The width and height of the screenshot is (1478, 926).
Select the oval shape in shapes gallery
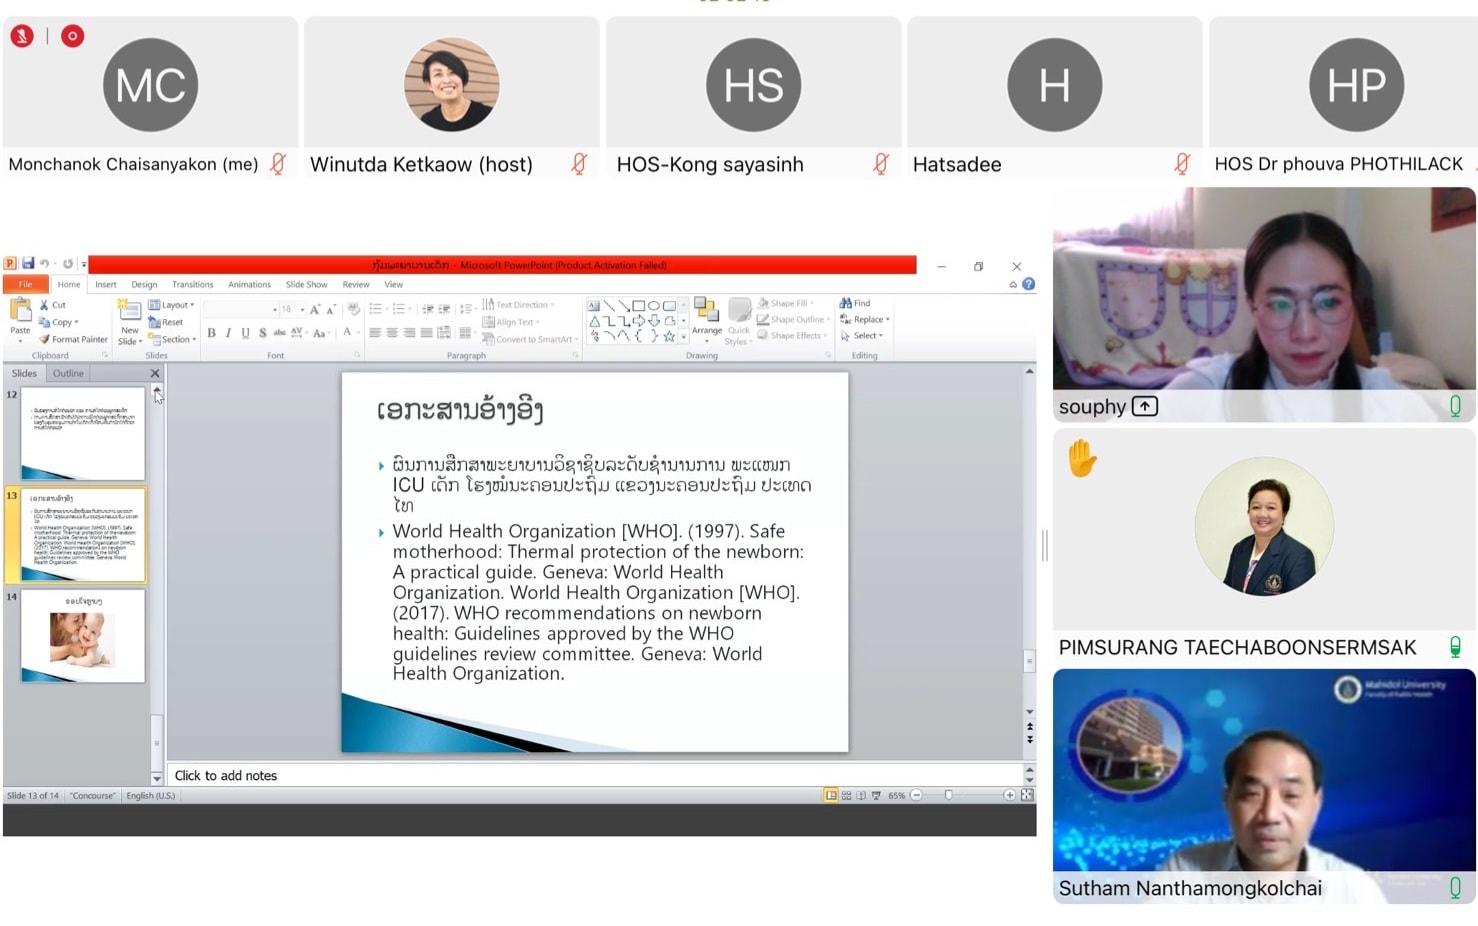[654, 306]
